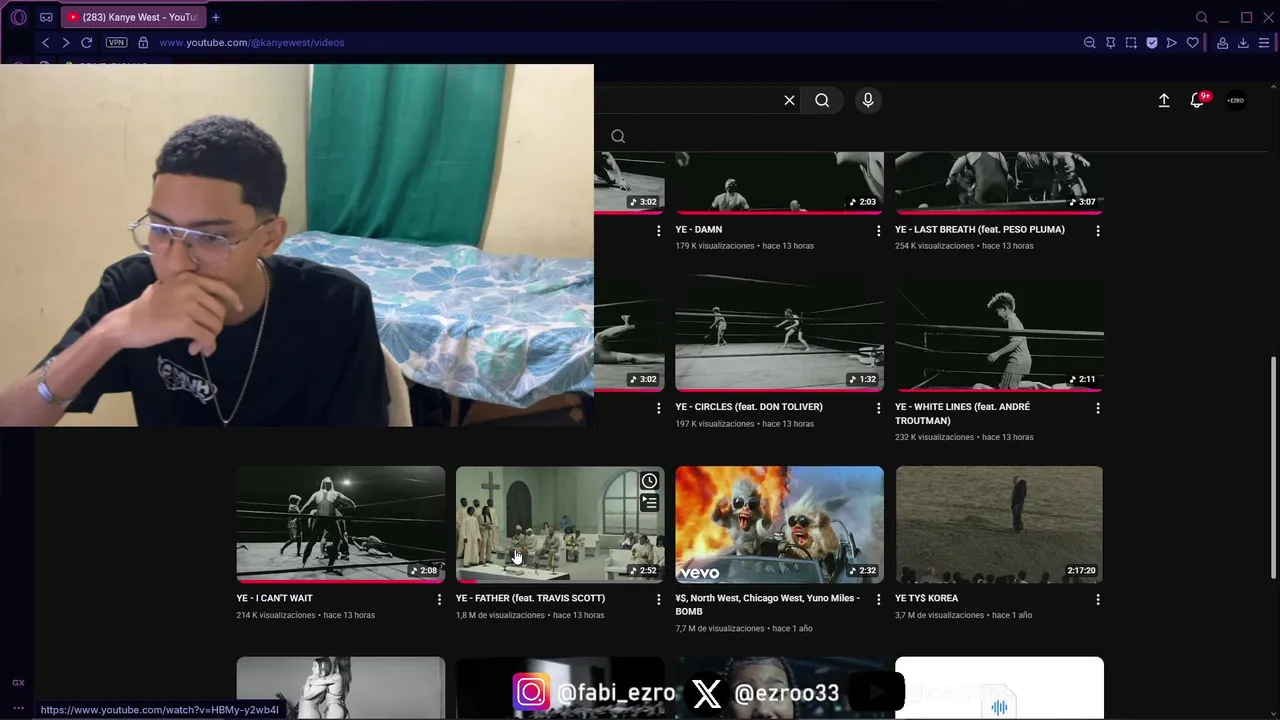The height and width of the screenshot is (720, 1280).
Task: Open the Opera main menu logo
Action: pos(18,17)
